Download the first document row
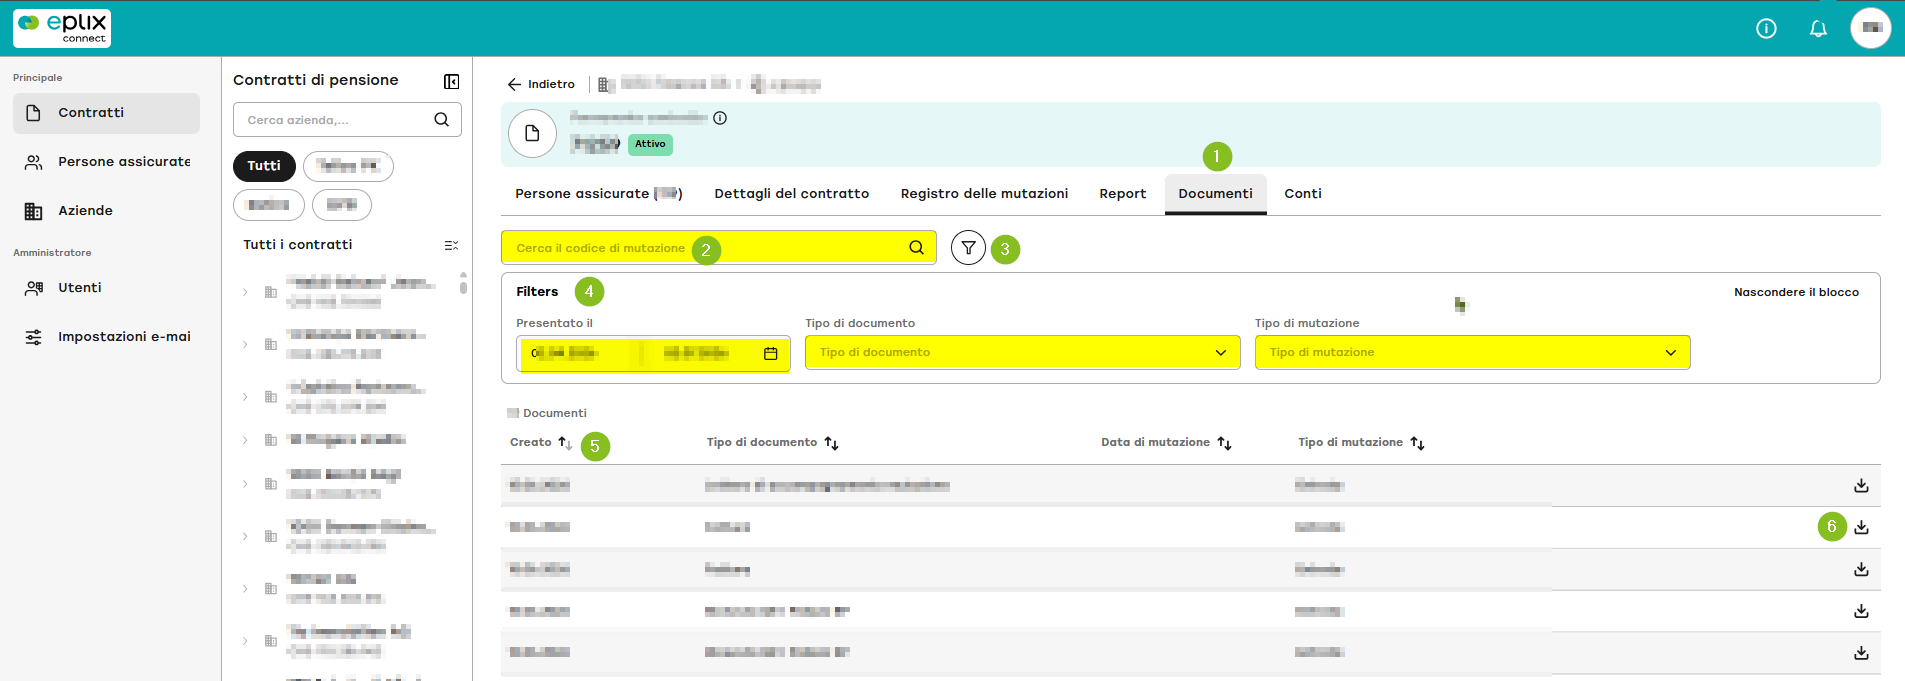The width and height of the screenshot is (1905, 681). click(1861, 485)
